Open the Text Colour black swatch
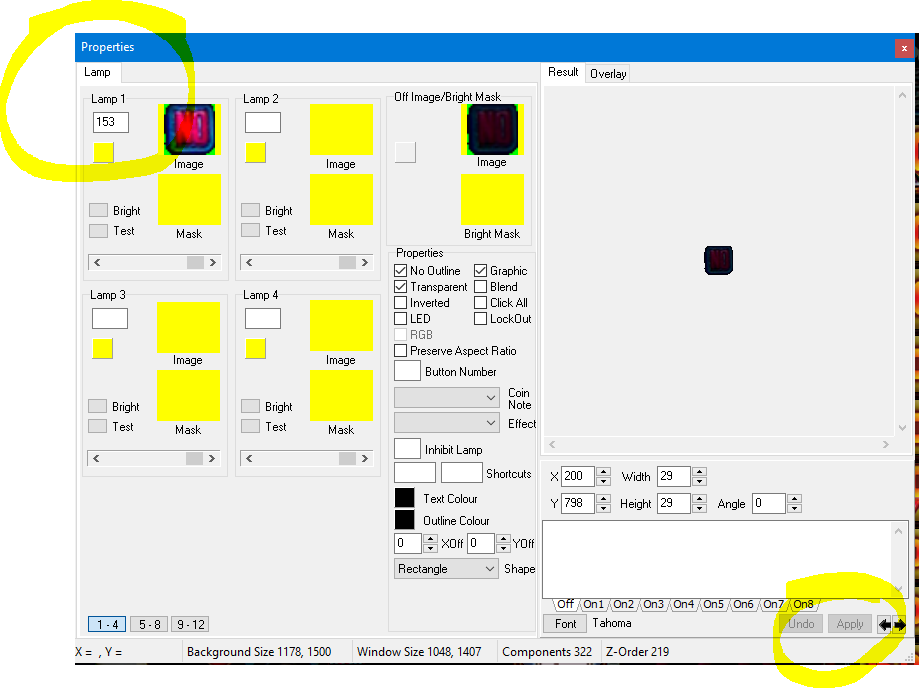This screenshot has width=919, height=688. (404, 498)
